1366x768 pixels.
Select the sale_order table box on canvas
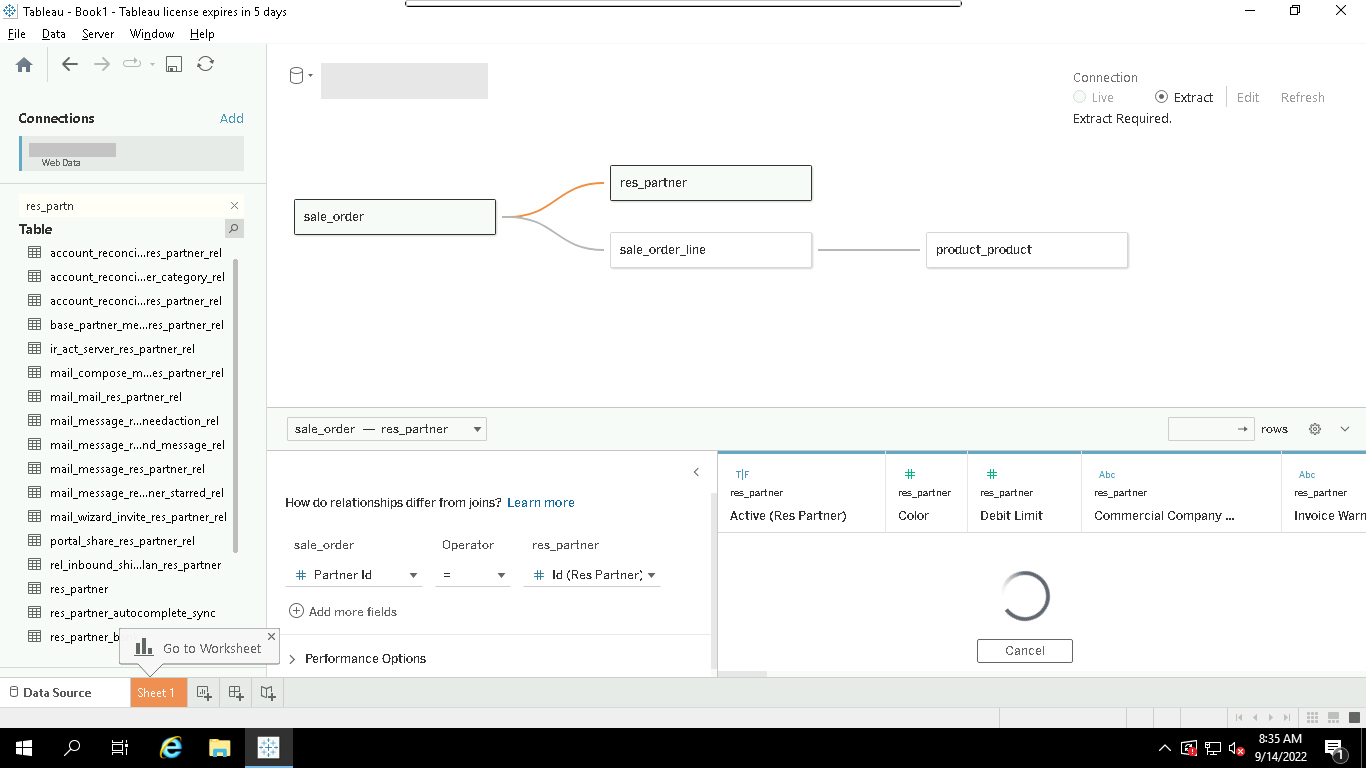point(395,217)
